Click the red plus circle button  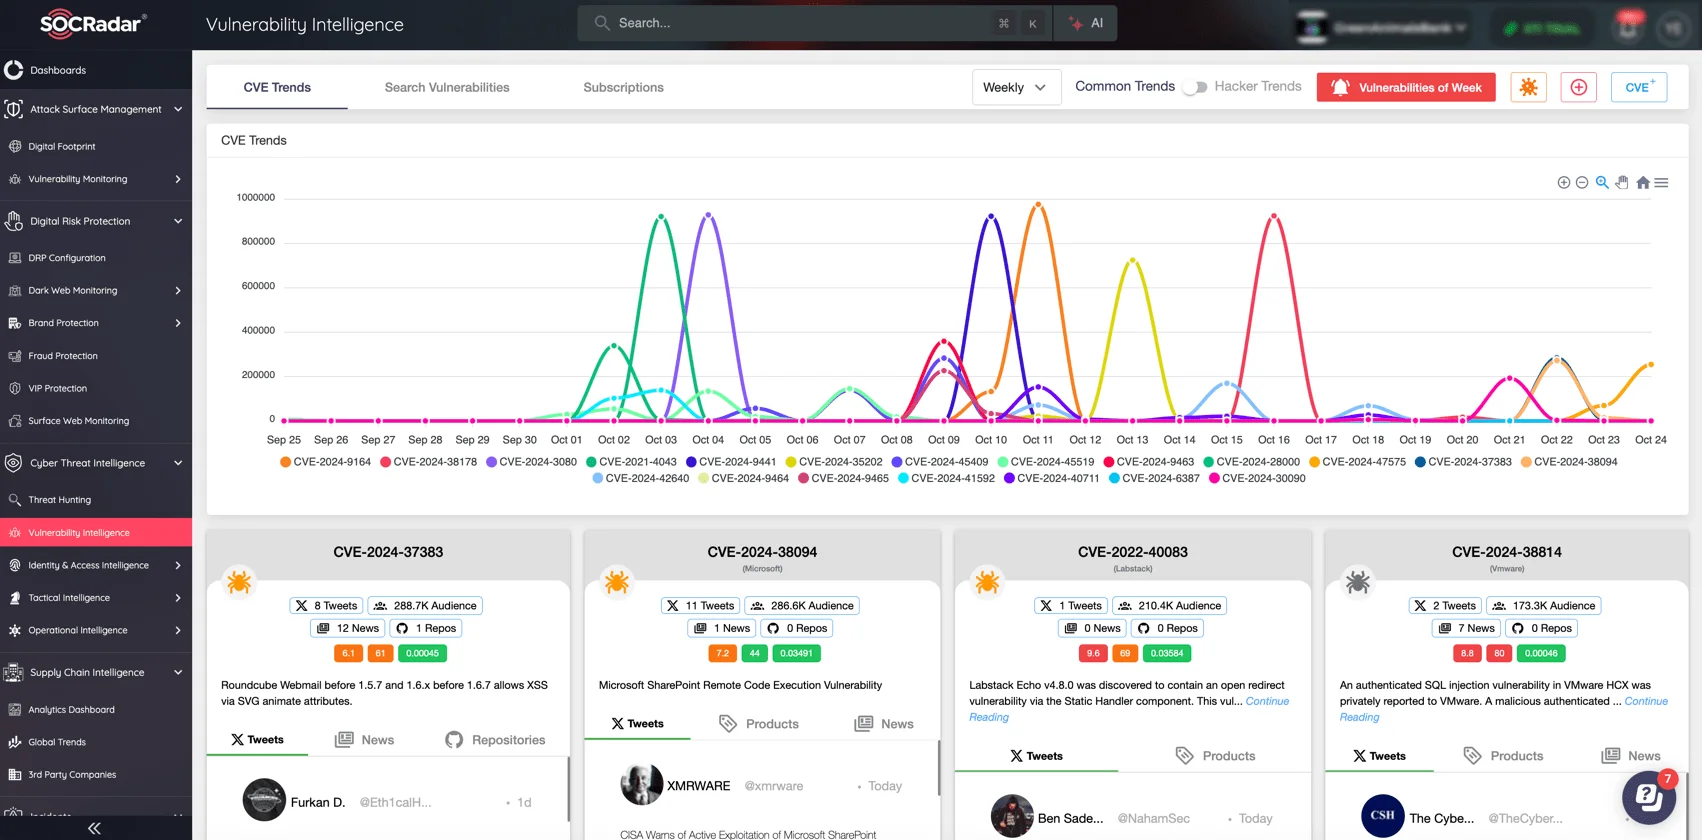coord(1578,87)
